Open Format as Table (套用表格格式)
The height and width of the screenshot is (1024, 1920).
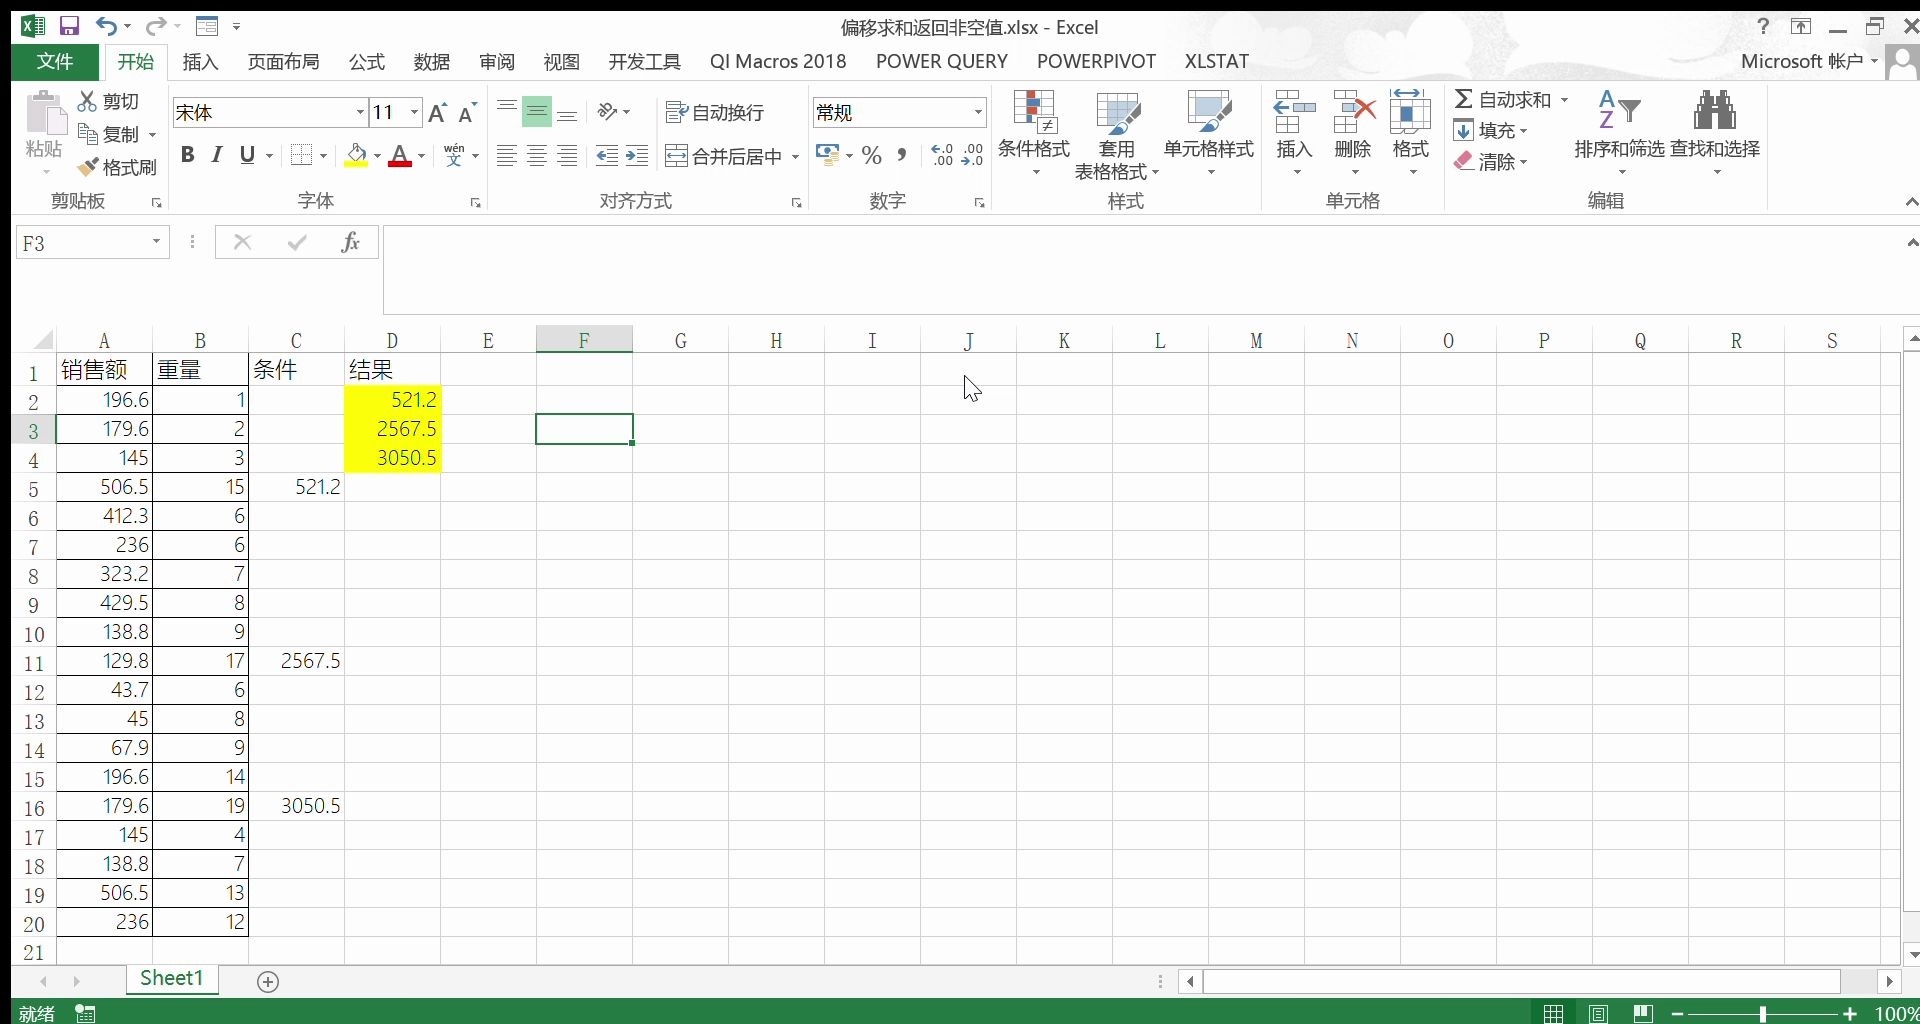coord(1117,135)
